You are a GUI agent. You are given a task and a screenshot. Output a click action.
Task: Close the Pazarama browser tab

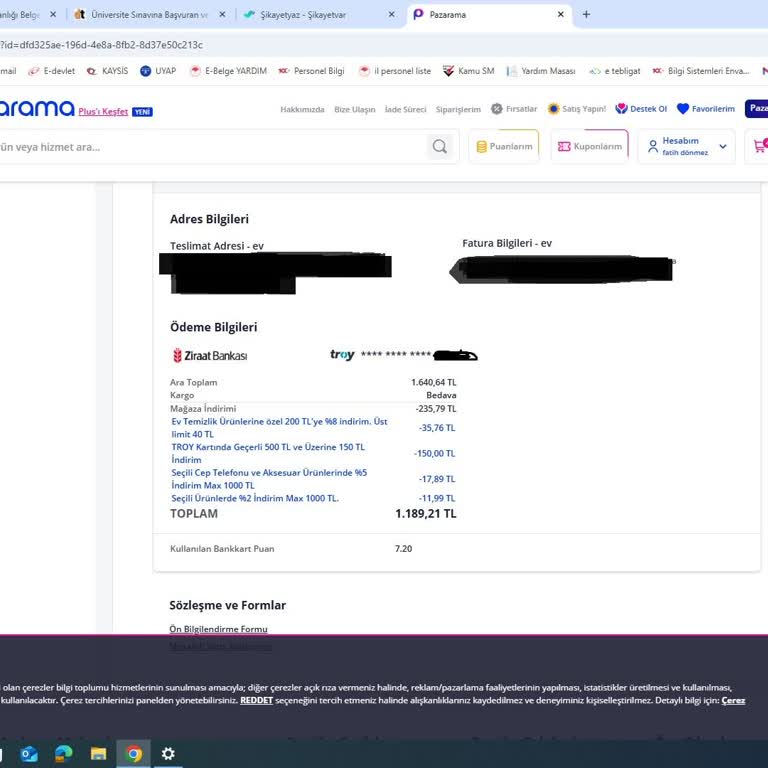(x=561, y=15)
